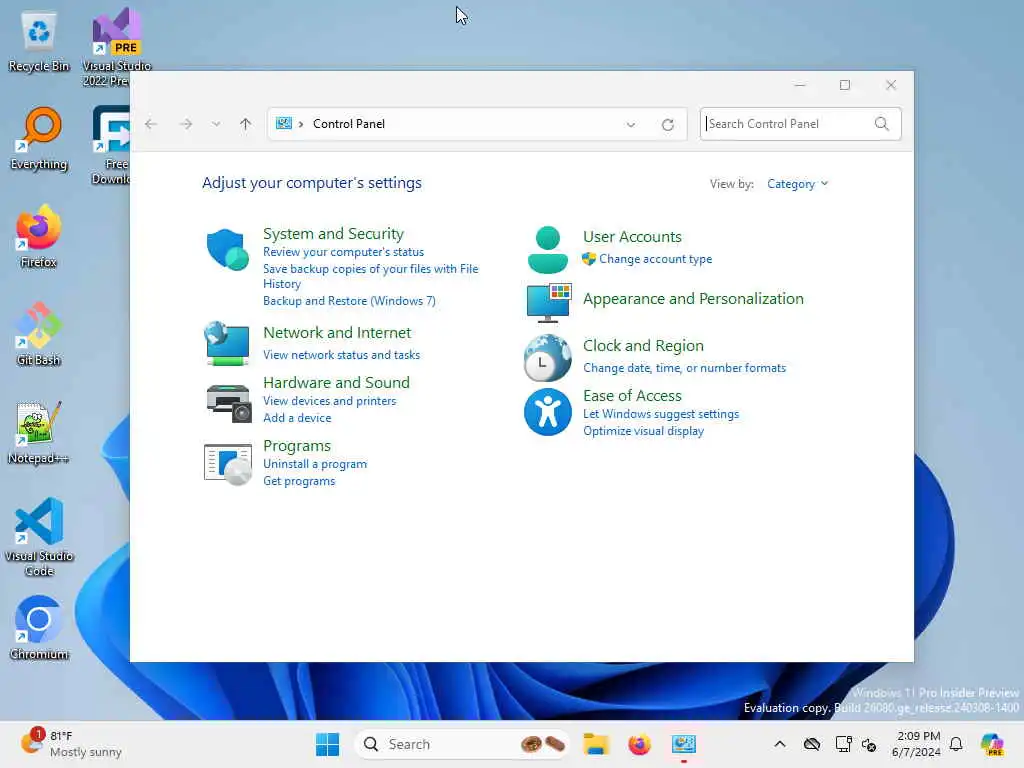Go up one level with up arrow

click(x=246, y=124)
